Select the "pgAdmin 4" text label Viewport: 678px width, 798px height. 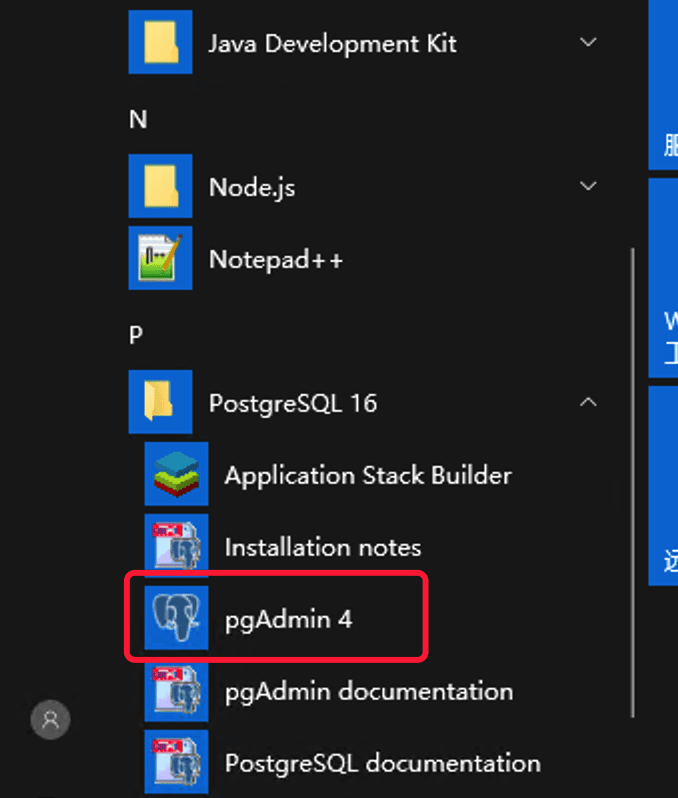click(x=288, y=620)
